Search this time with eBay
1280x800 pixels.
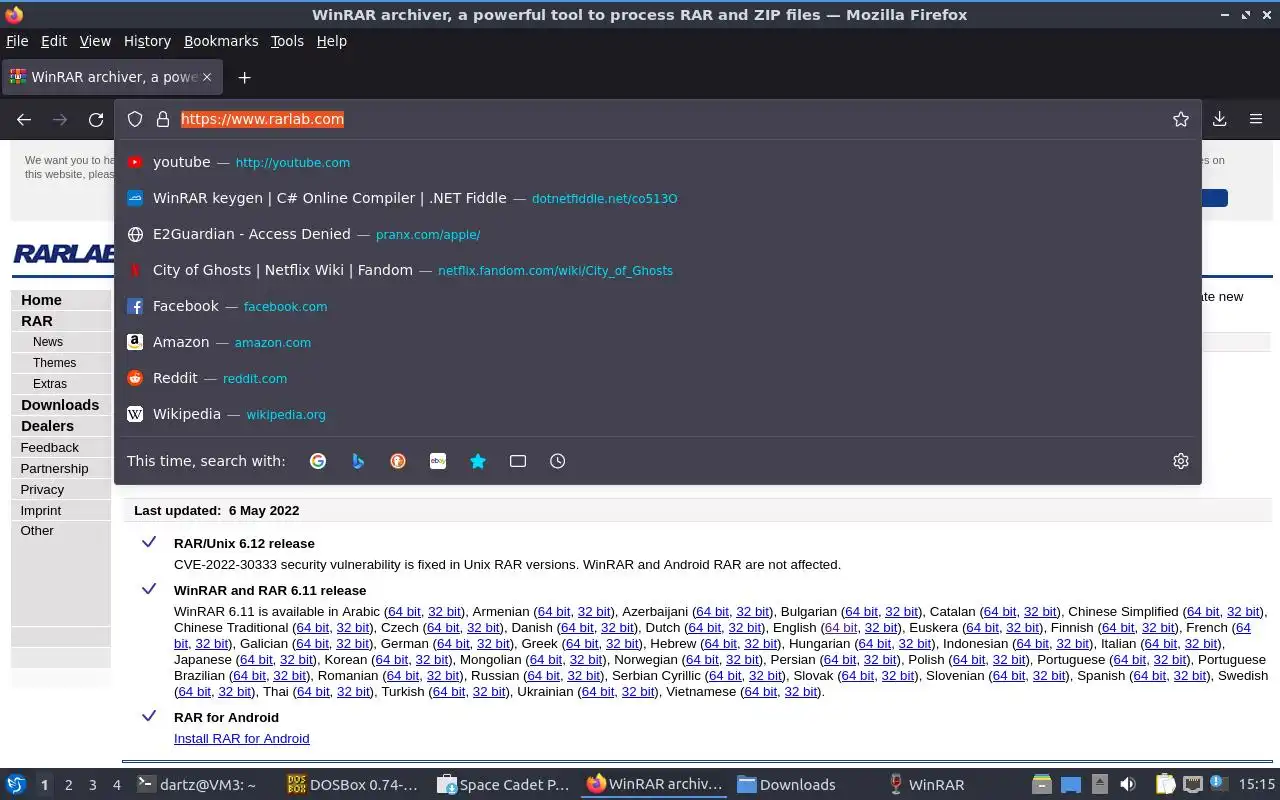[438, 461]
